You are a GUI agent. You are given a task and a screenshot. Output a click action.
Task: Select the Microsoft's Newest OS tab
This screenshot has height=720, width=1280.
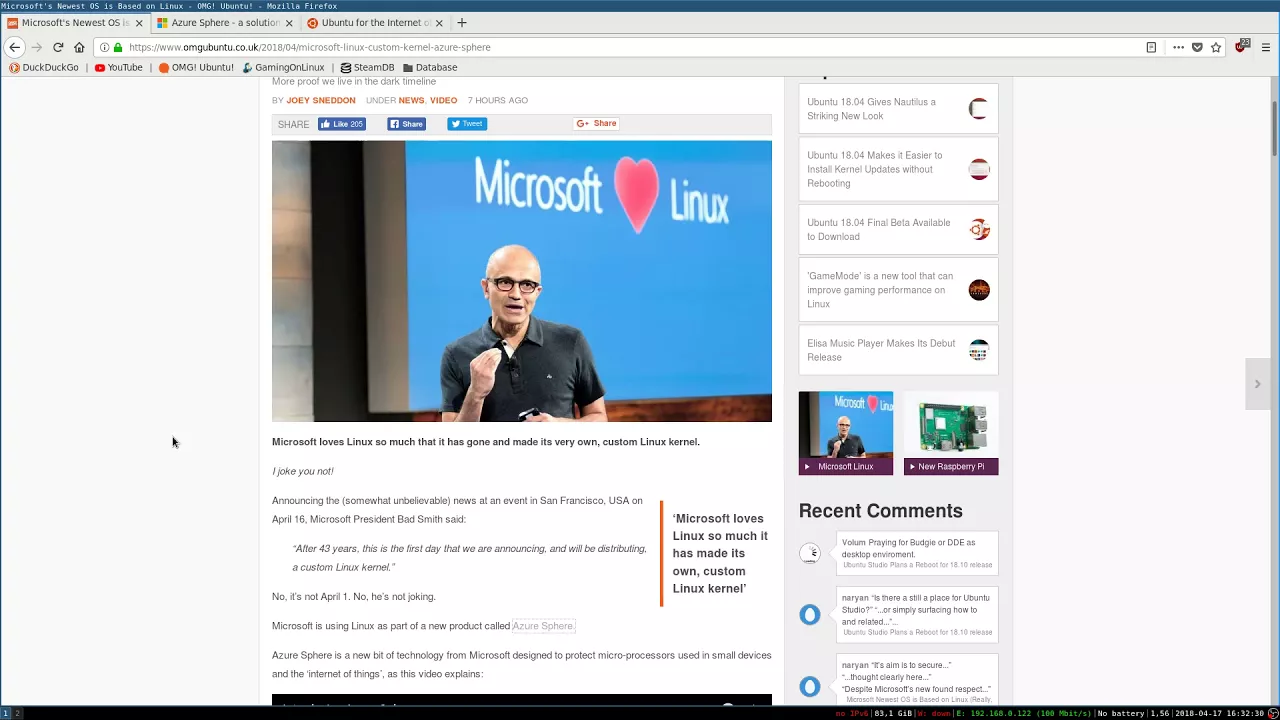click(x=75, y=22)
